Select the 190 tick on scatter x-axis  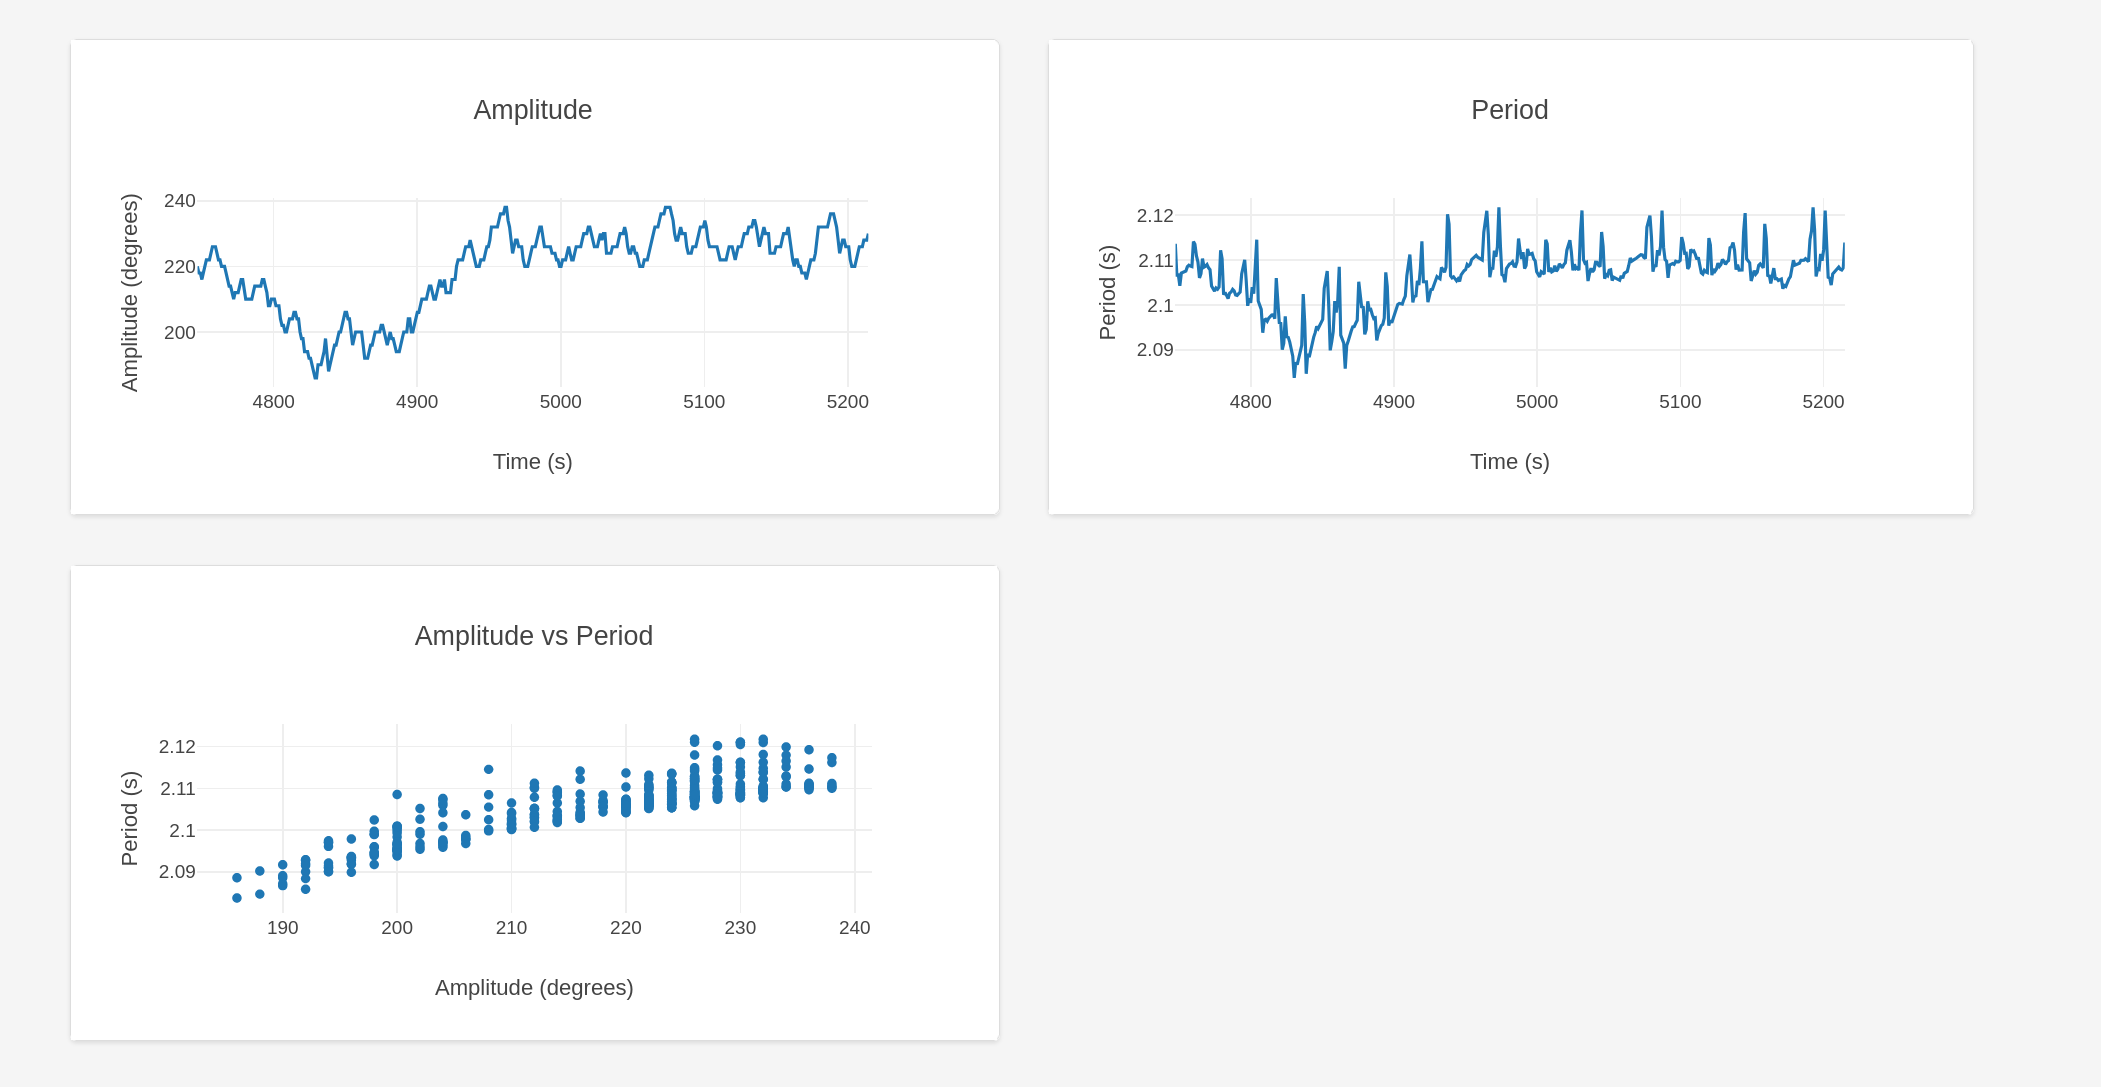[x=282, y=928]
